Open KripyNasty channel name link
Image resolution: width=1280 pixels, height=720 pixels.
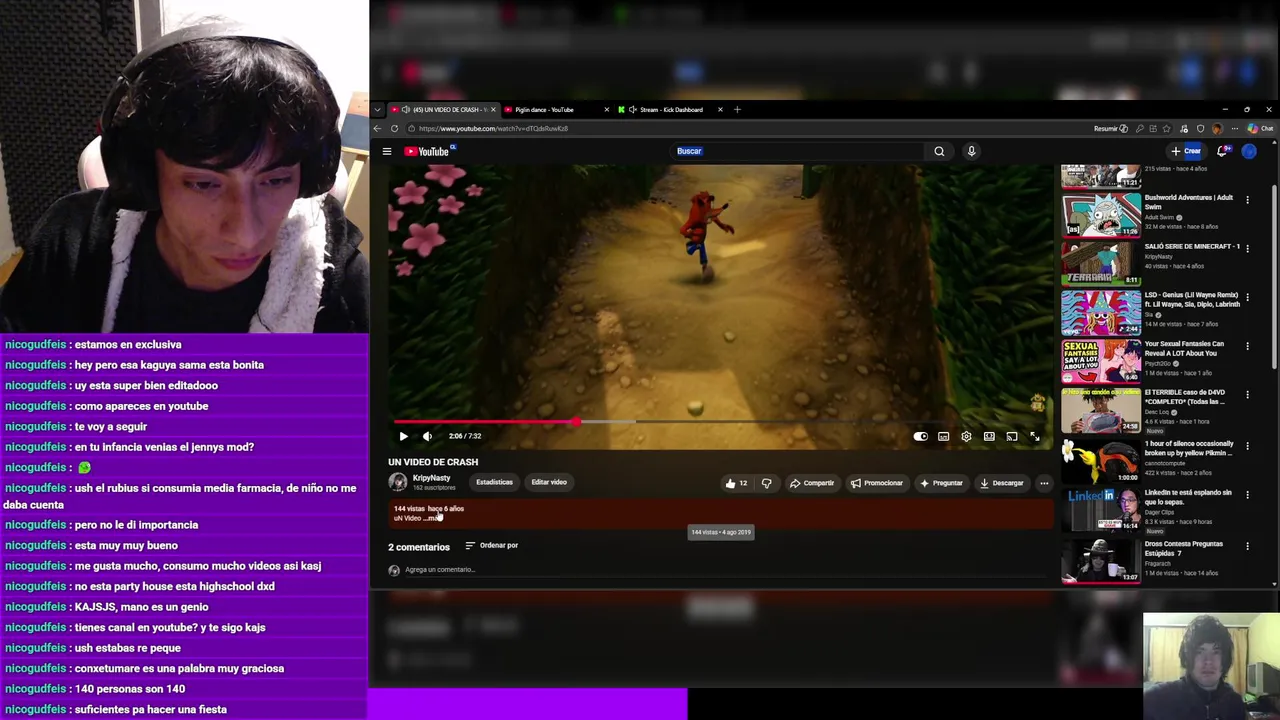431,478
